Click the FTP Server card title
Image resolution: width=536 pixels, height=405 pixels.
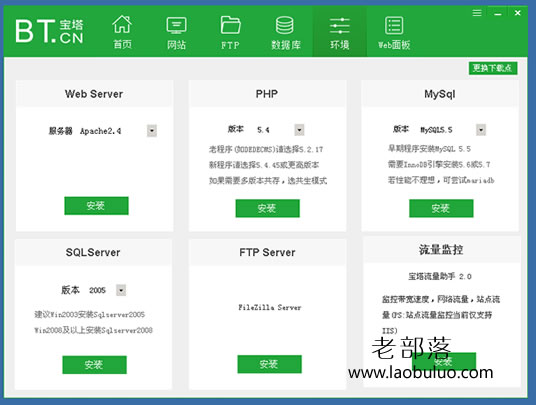point(267,253)
